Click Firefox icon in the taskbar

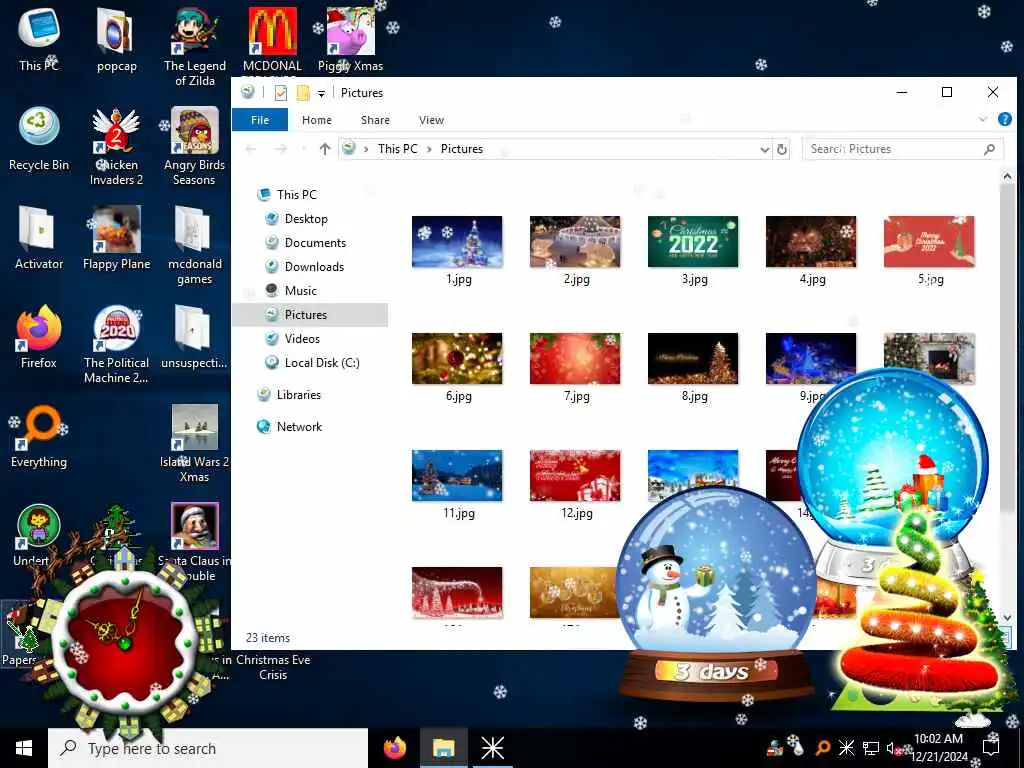394,748
